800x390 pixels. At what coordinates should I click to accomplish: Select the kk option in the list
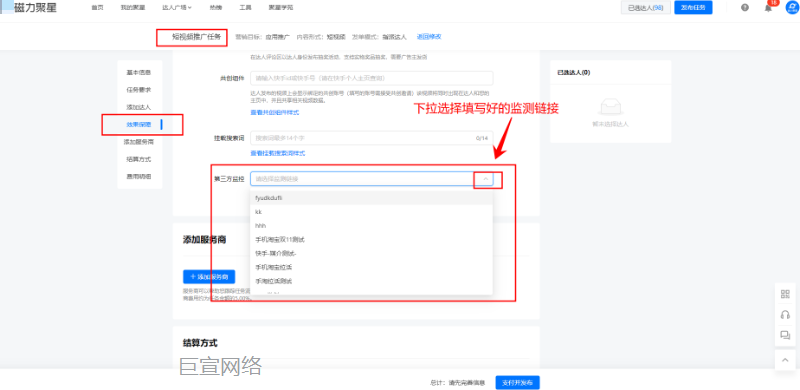[x=371, y=212]
